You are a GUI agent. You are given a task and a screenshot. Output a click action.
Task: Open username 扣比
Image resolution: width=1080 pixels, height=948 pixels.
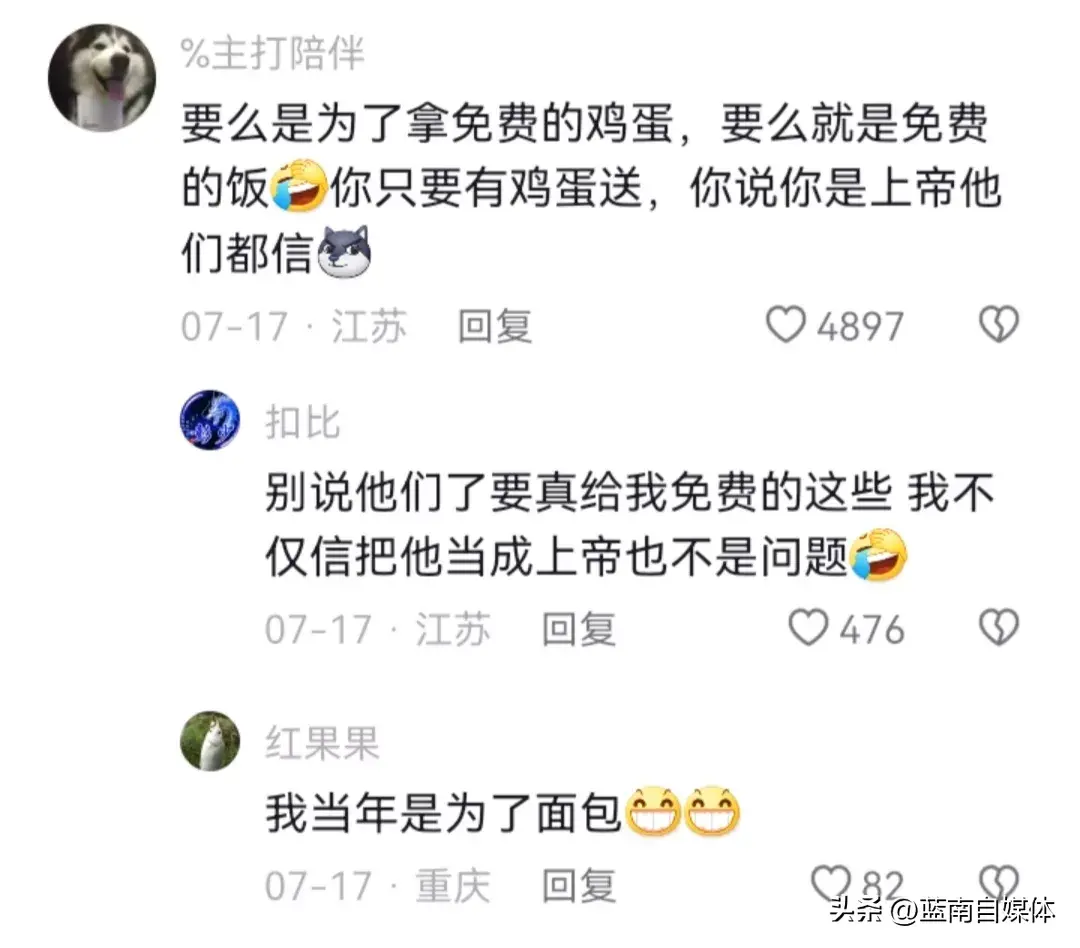pos(303,422)
